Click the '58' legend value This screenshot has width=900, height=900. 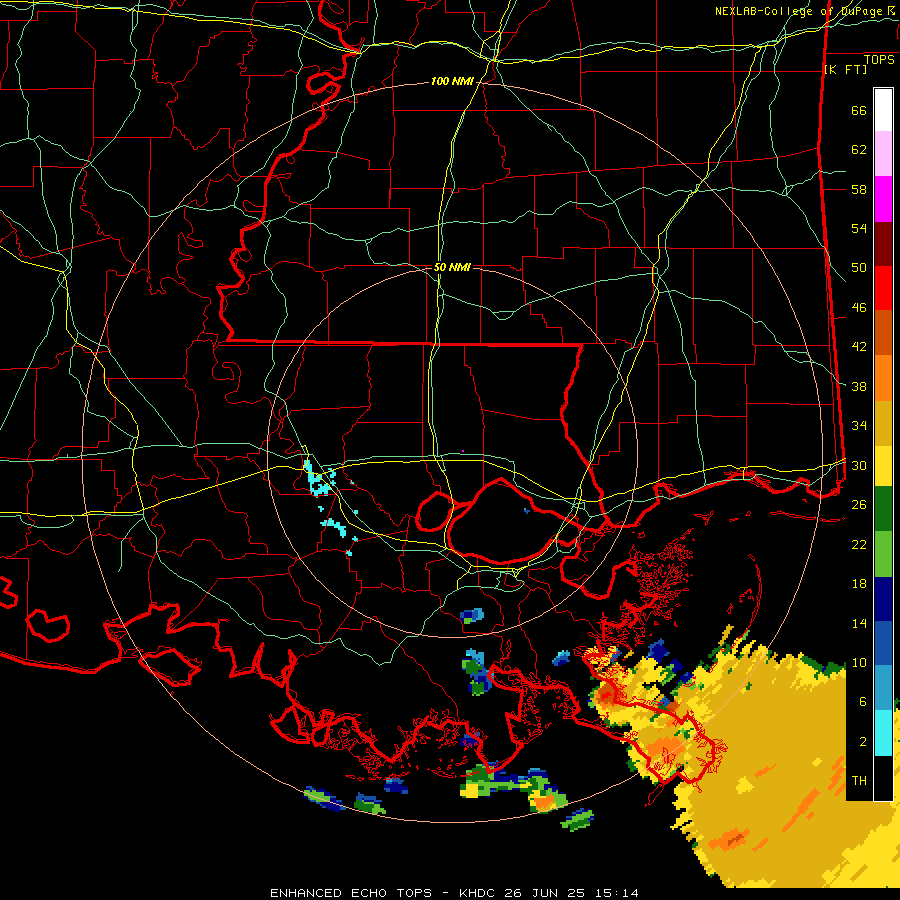tap(859, 189)
